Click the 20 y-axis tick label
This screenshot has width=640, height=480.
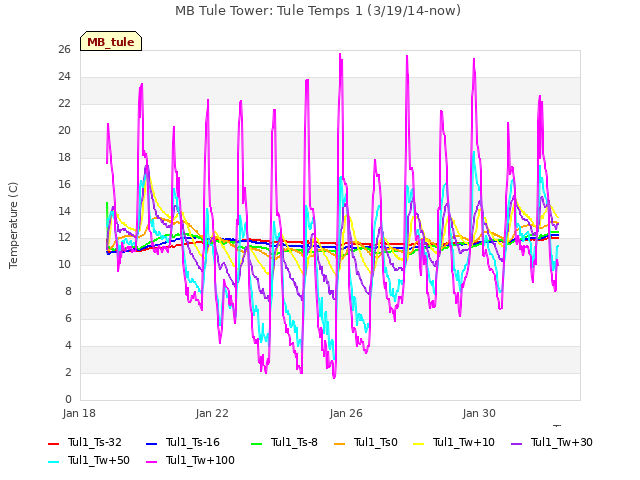point(64,131)
